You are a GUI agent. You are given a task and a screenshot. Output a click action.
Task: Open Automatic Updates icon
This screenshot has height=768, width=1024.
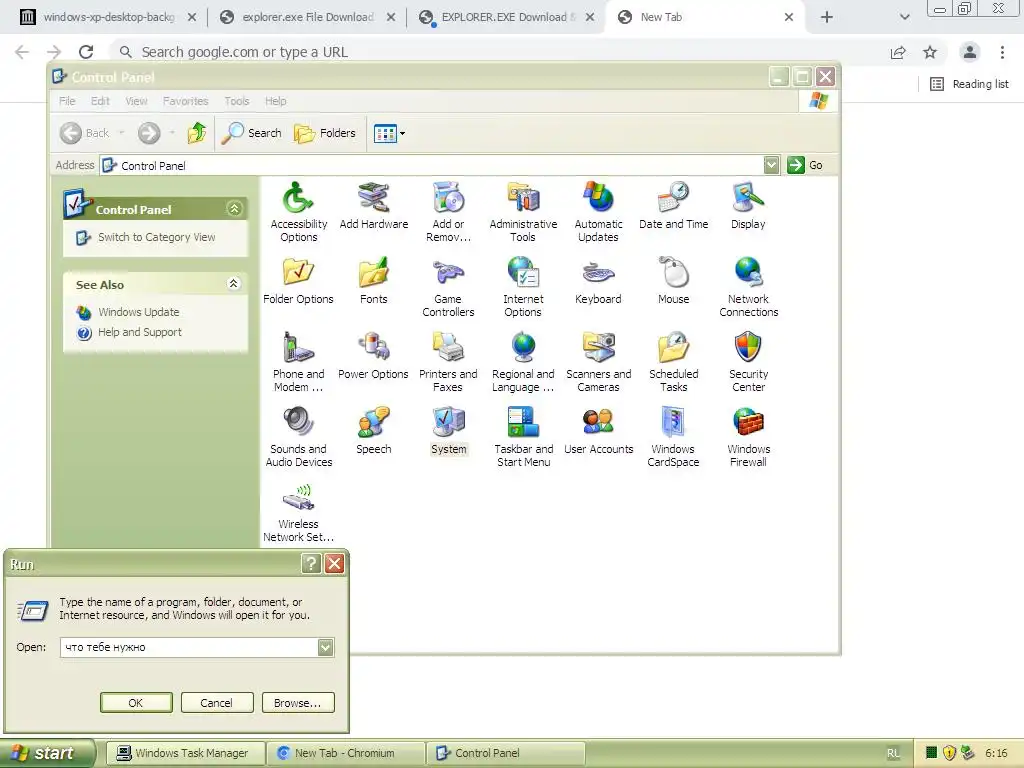coord(598,212)
